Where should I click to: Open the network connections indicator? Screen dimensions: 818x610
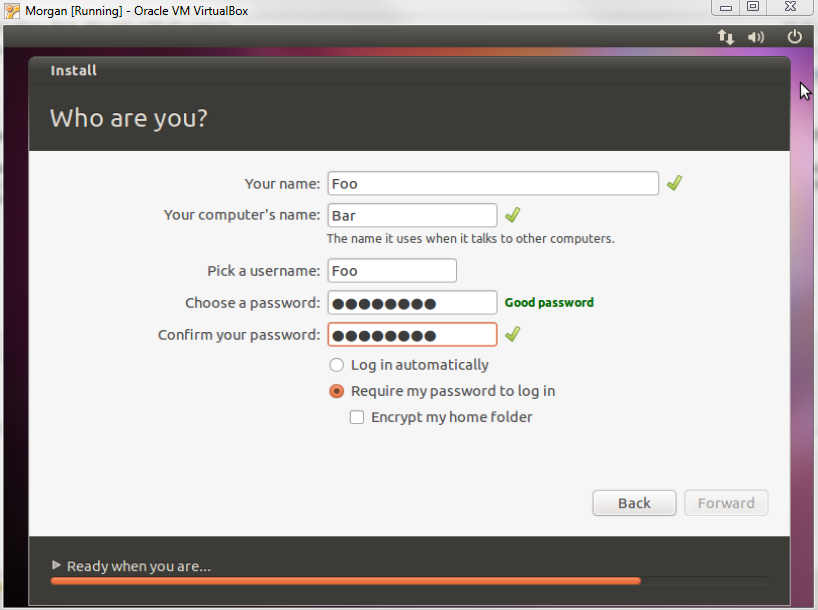click(726, 37)
